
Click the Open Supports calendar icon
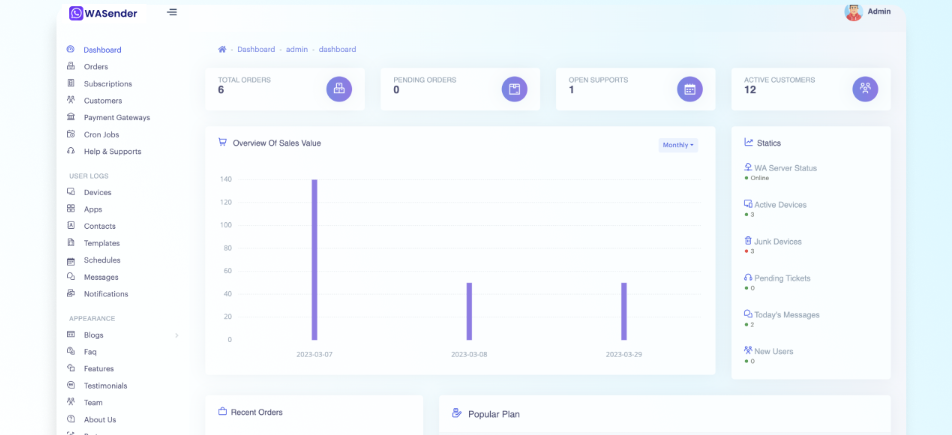coord(689,89)
